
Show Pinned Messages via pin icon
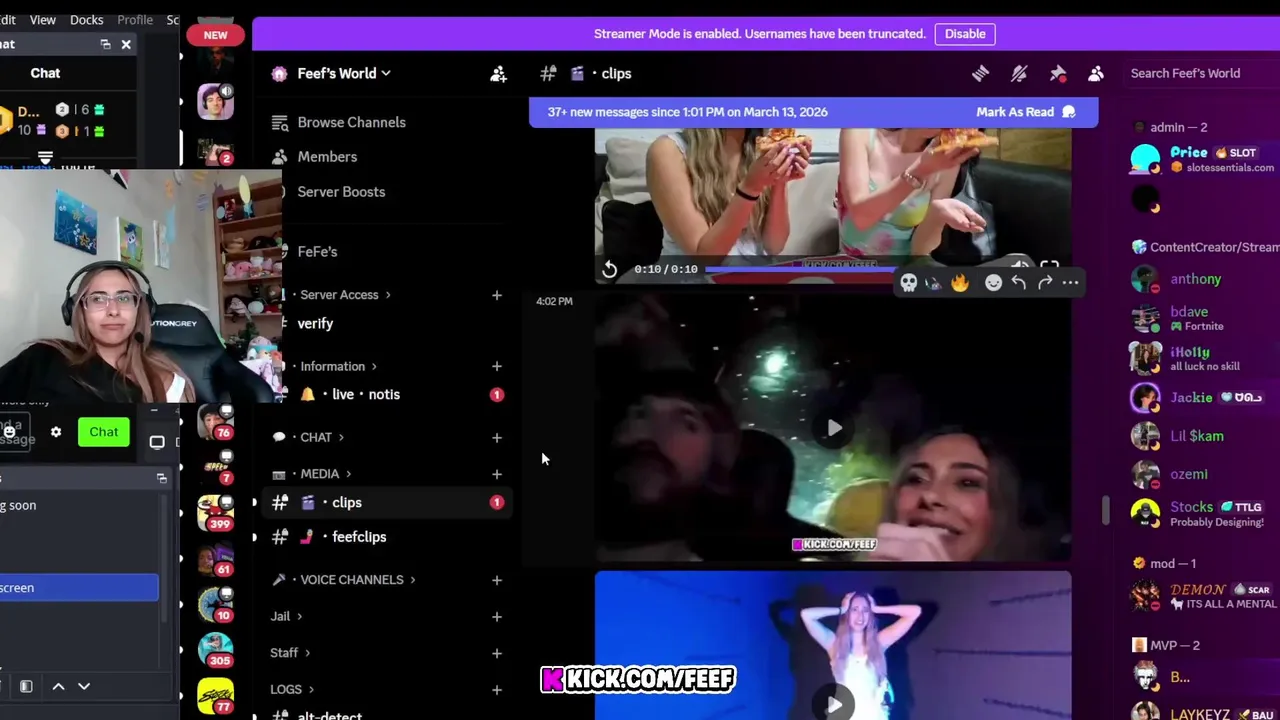pos(1058,73)
